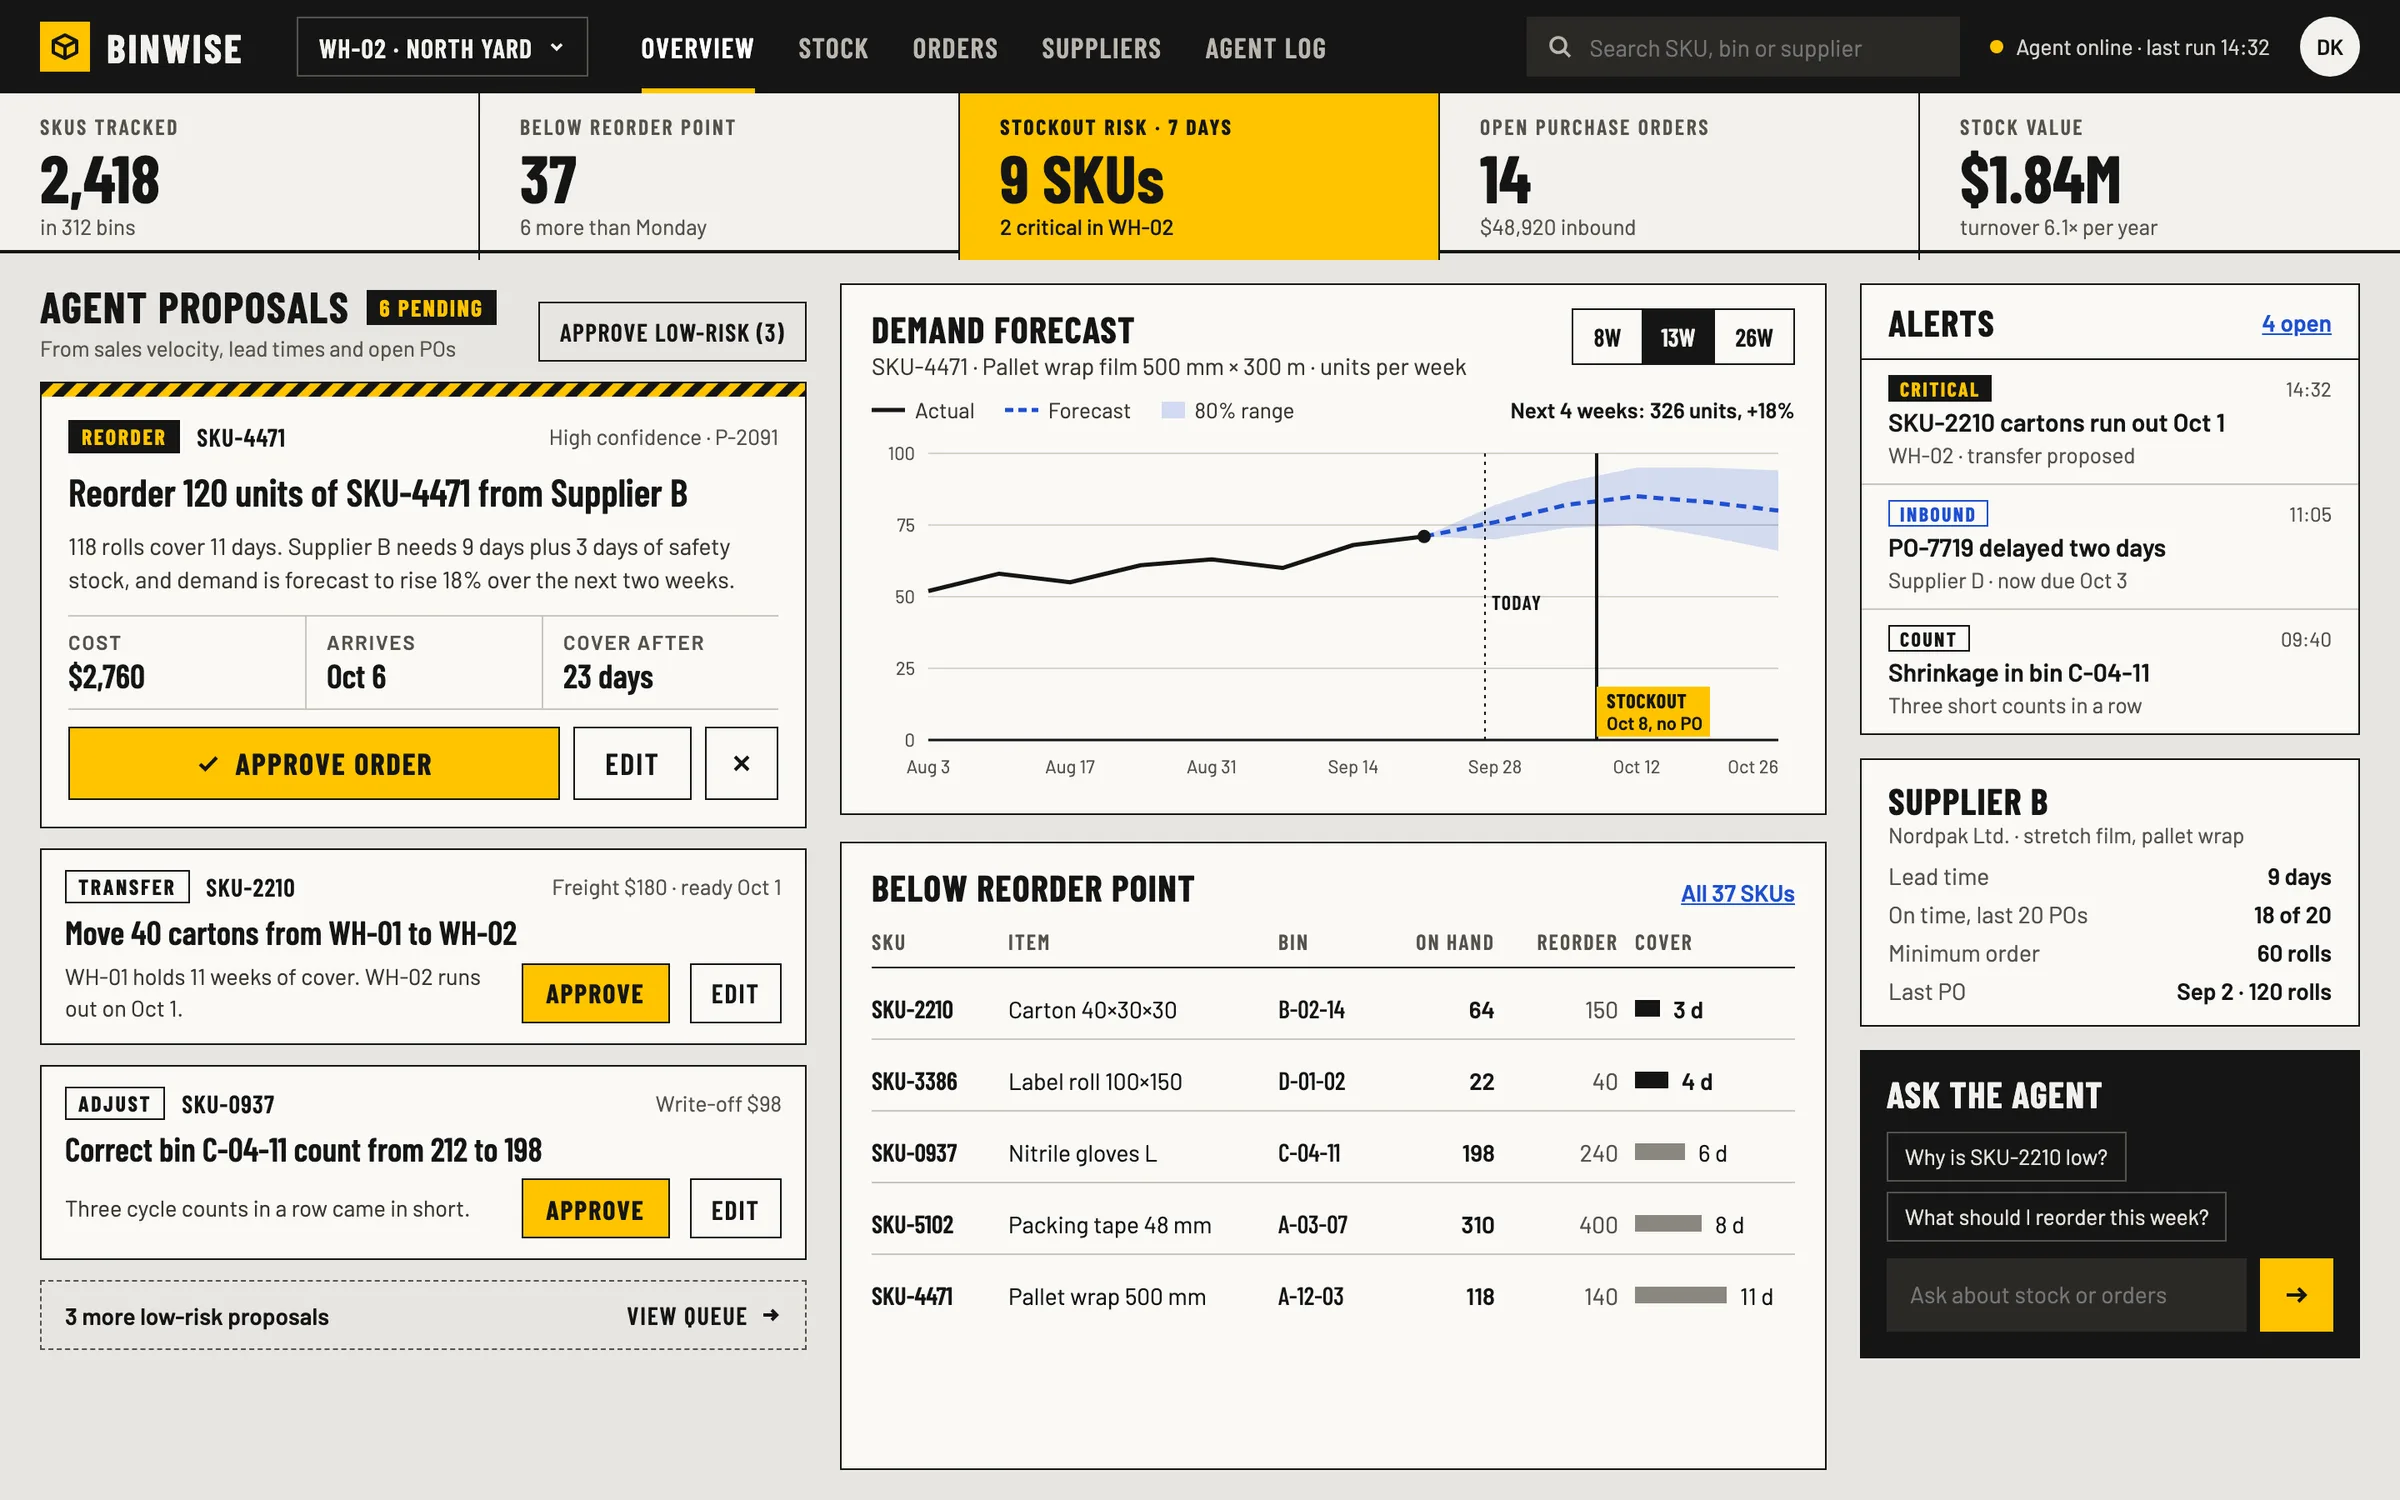Image resolution: width=2400 pixels, height=1500 pixels.
Task: Open the WH-02 North Yard warehouse dropdown
Action: [x=442, y=47]
